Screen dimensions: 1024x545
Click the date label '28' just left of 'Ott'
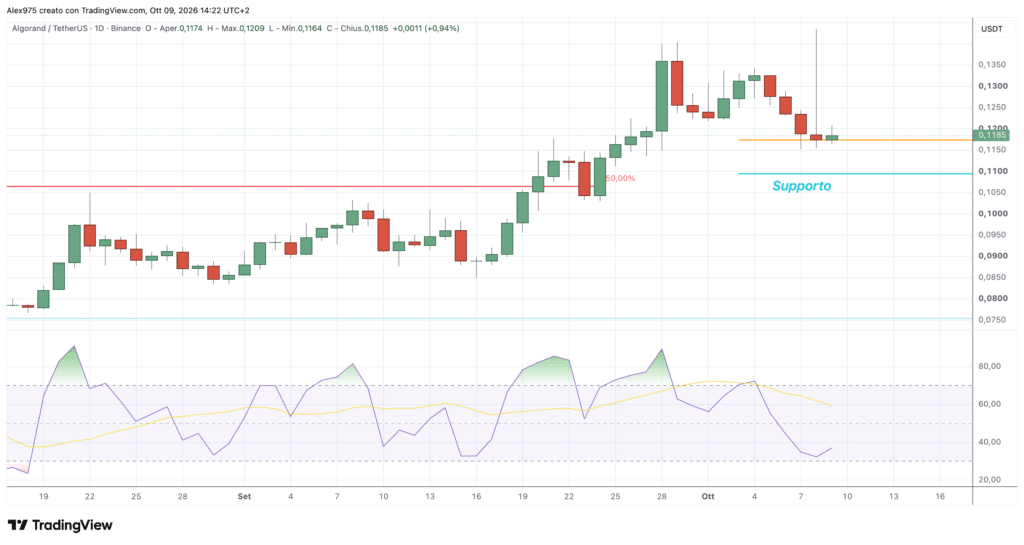[662, 497]
